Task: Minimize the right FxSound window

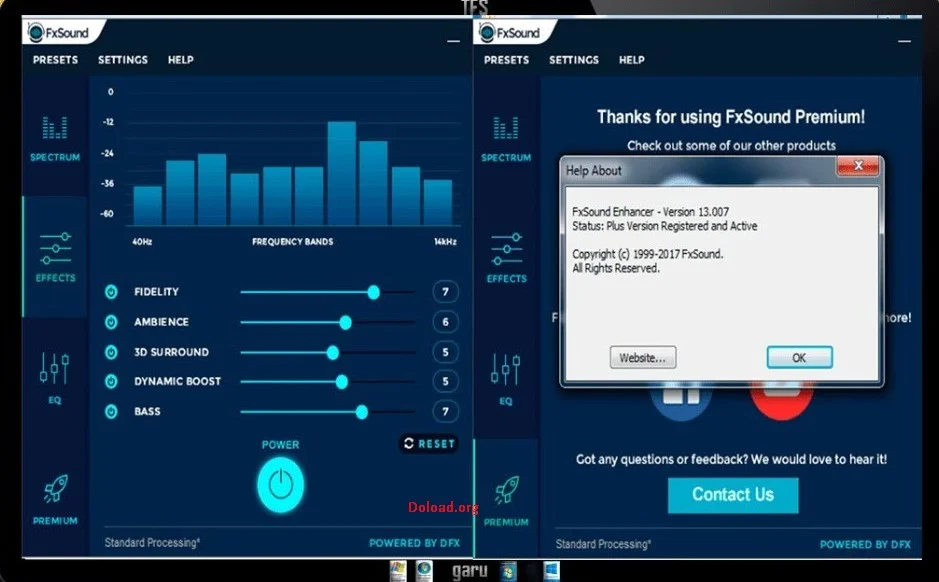Action: [x=904, y=41]
